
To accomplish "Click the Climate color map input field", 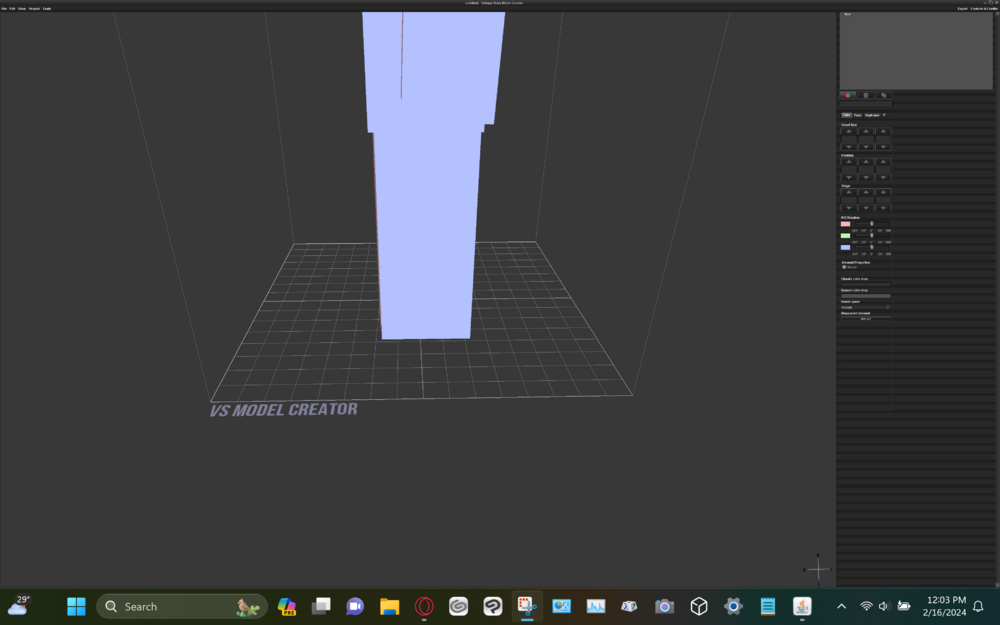I will 865,284.
